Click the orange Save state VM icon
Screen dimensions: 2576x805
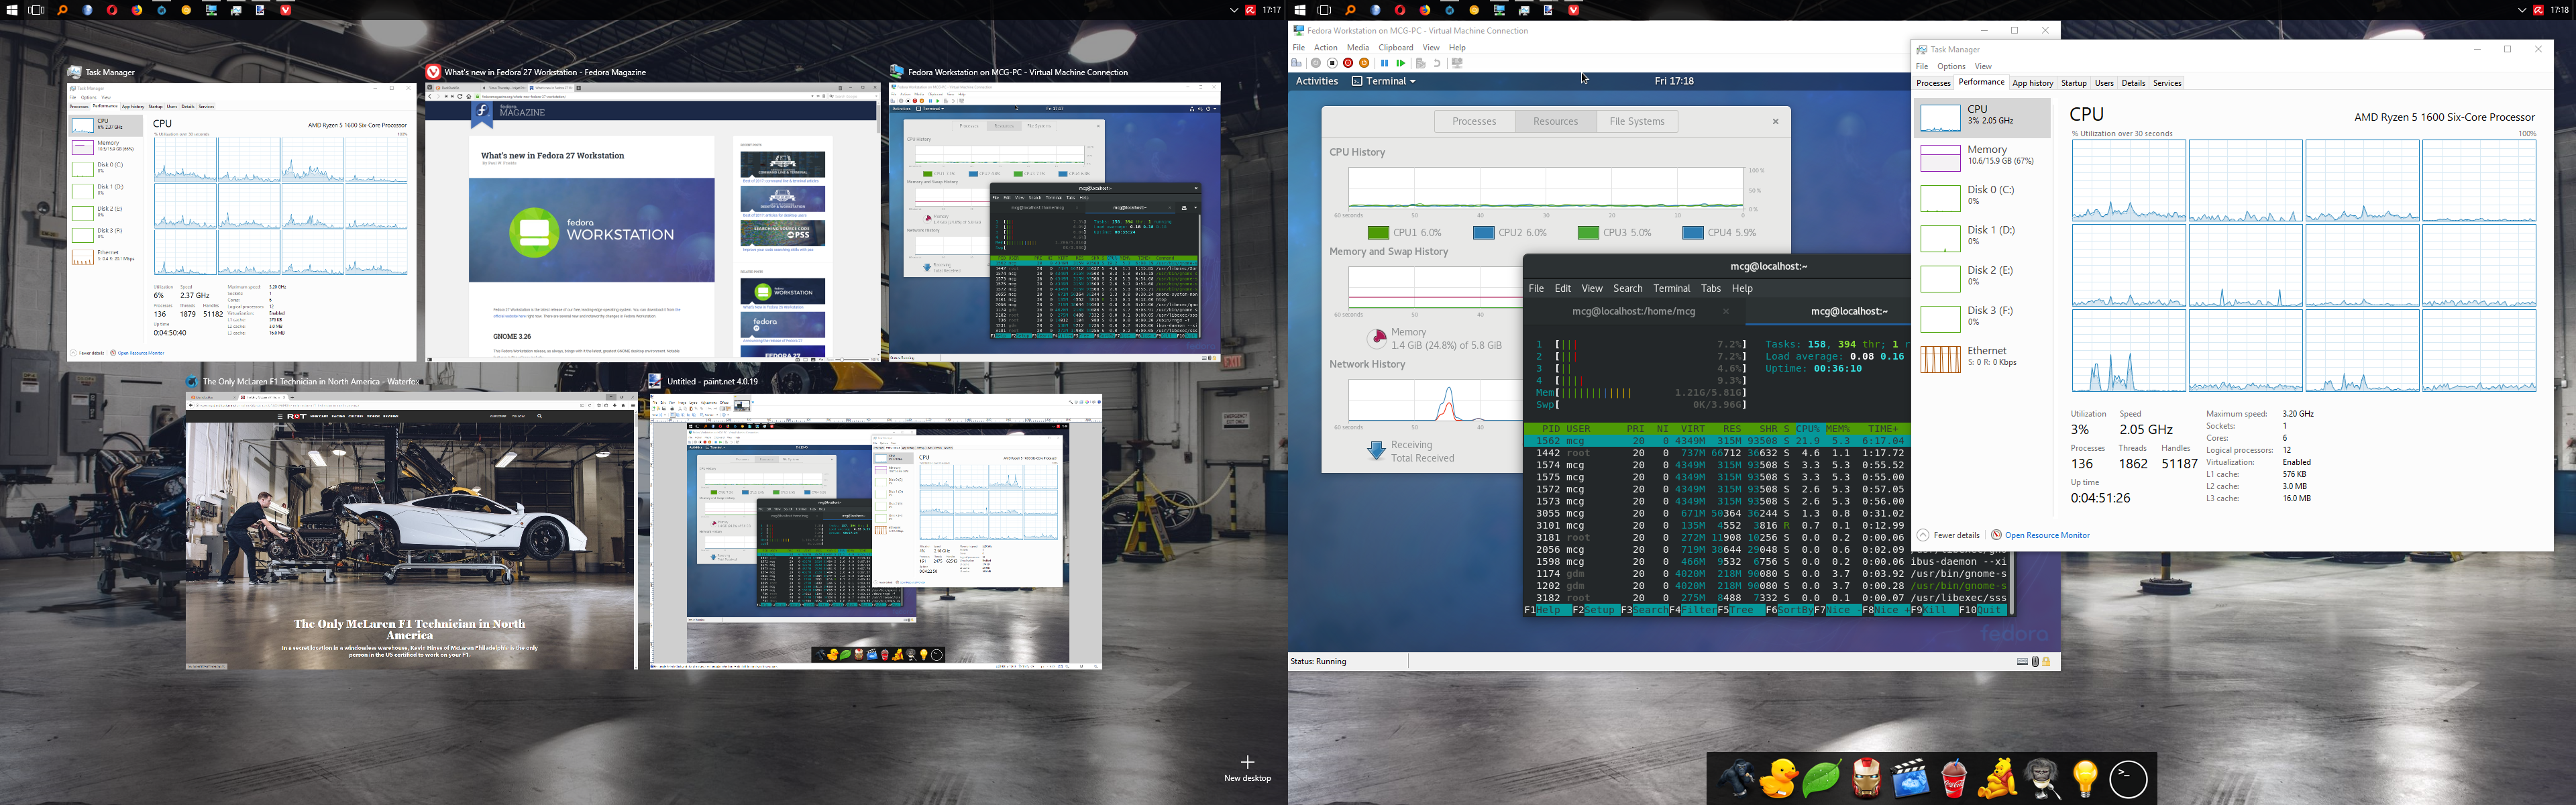click(x=1364, y=63)
